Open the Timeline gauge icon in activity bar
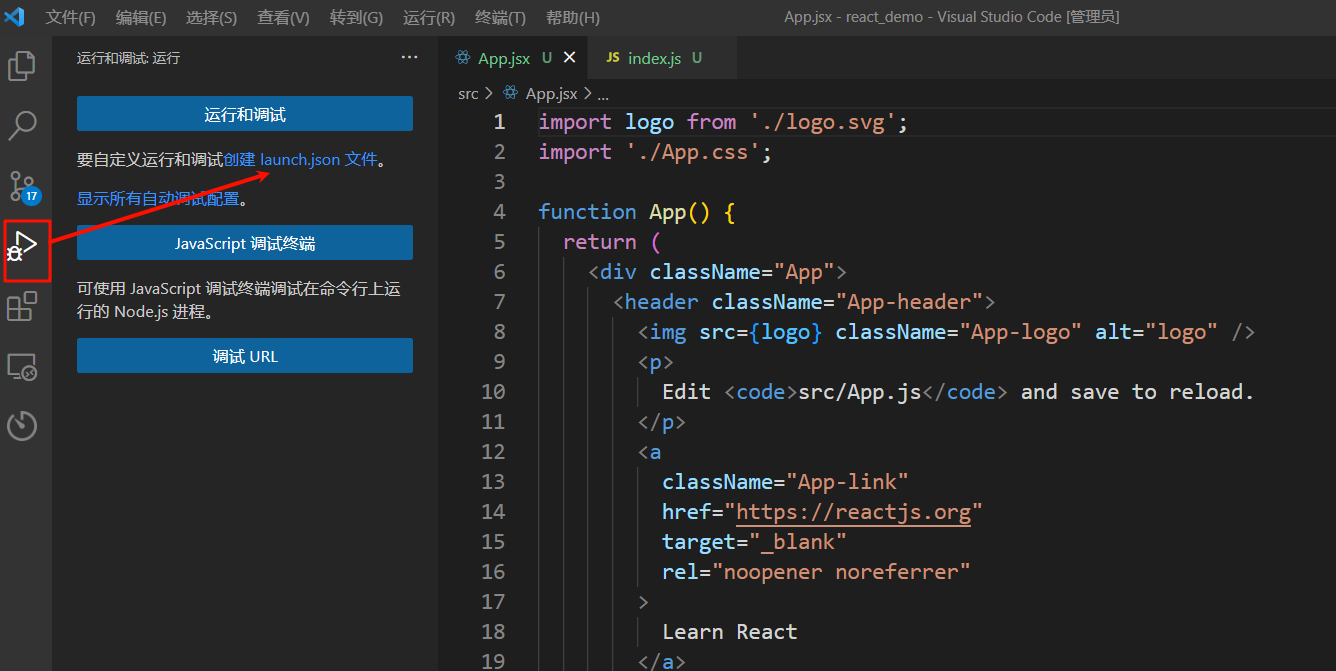The image size is (1336, 671). (22, 426)
